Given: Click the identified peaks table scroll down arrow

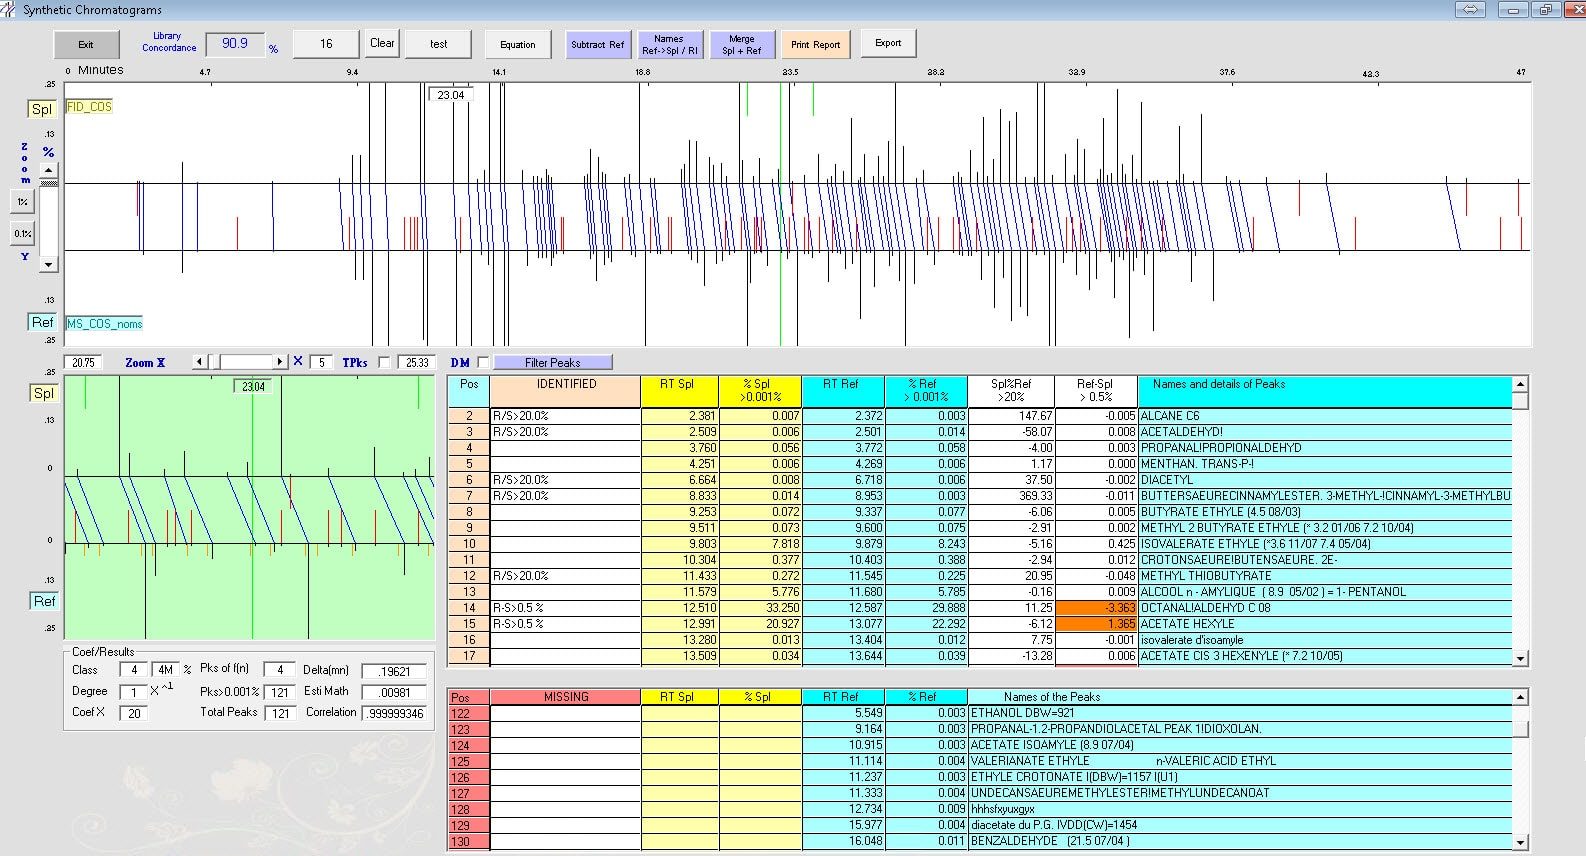Looking at the screenshot, I should click(x=1521, y=658).
